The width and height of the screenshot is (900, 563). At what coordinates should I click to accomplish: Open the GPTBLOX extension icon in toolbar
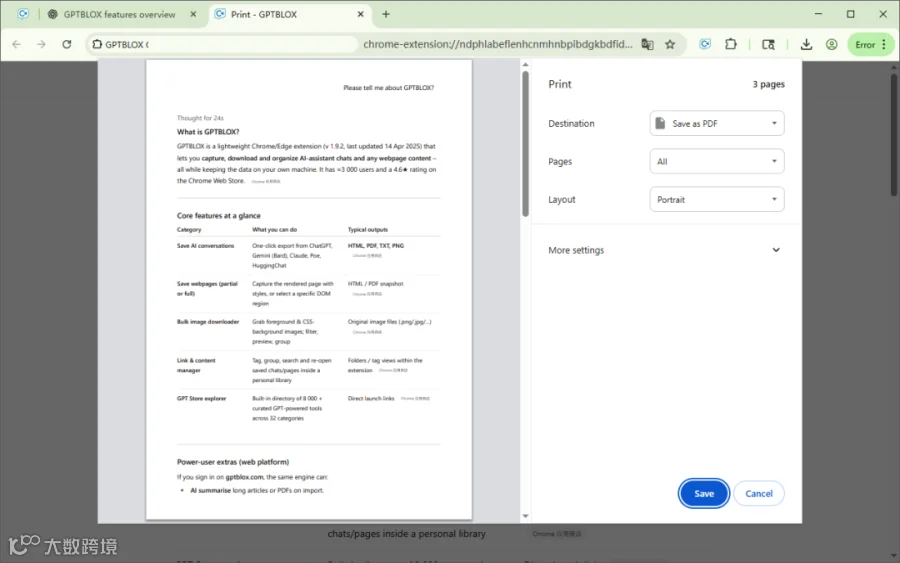coord(705,44)
